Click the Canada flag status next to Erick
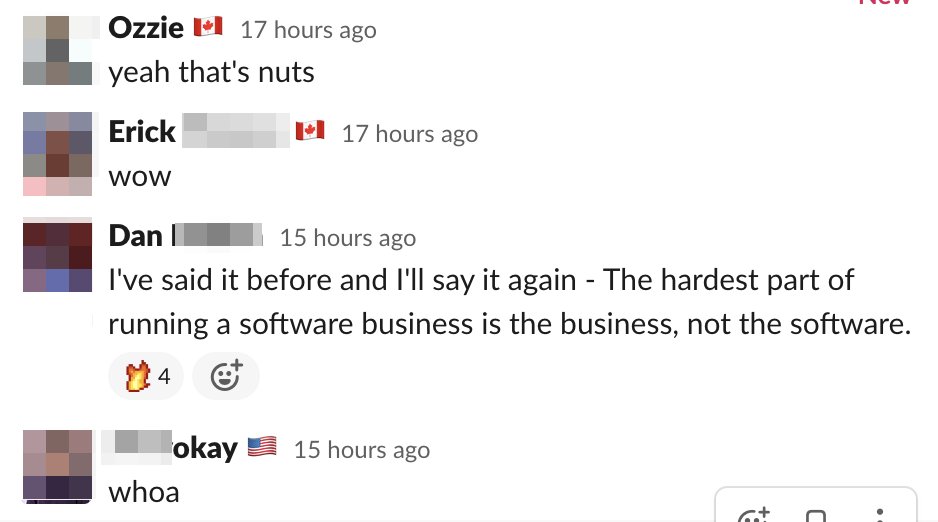938x522 pixels. (310, 131)
